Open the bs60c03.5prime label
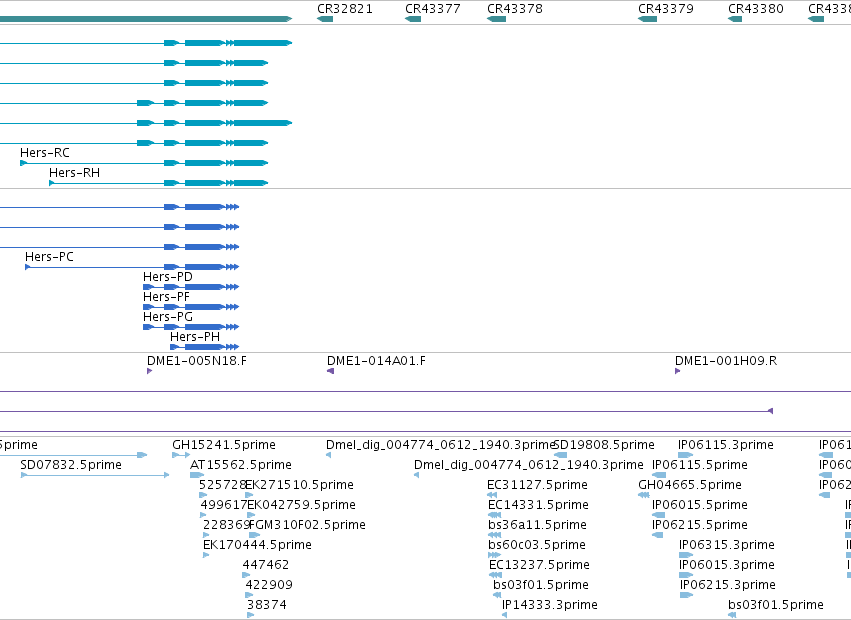 pyautogui.click(x=537, y=545)
